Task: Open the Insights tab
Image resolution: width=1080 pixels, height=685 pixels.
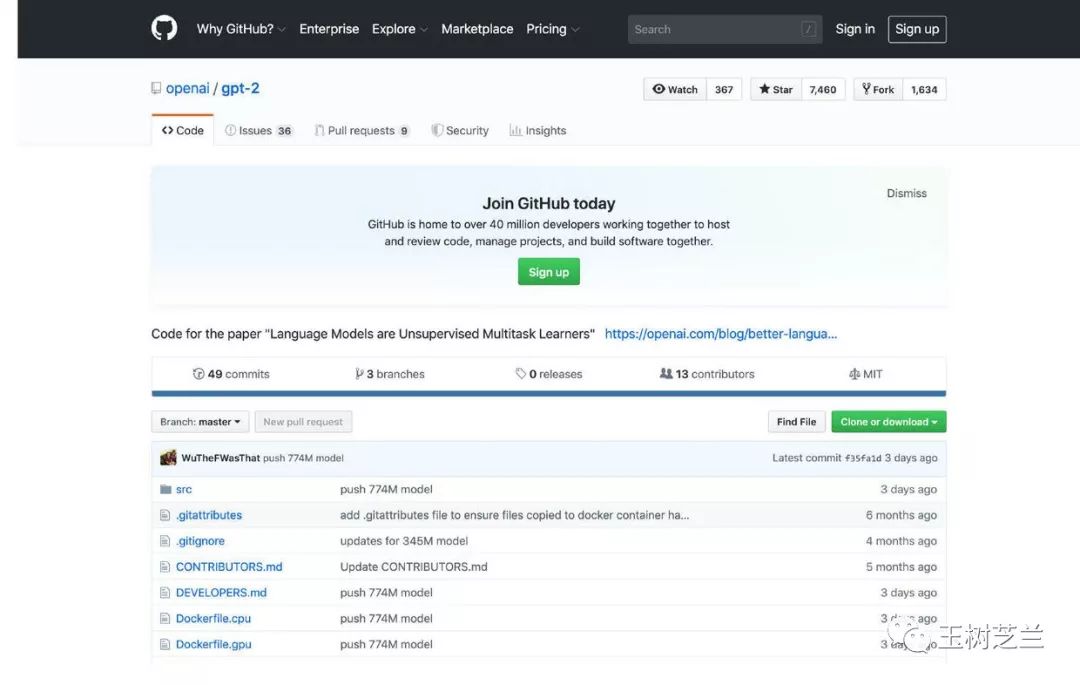Action: (x=538, y=130)
